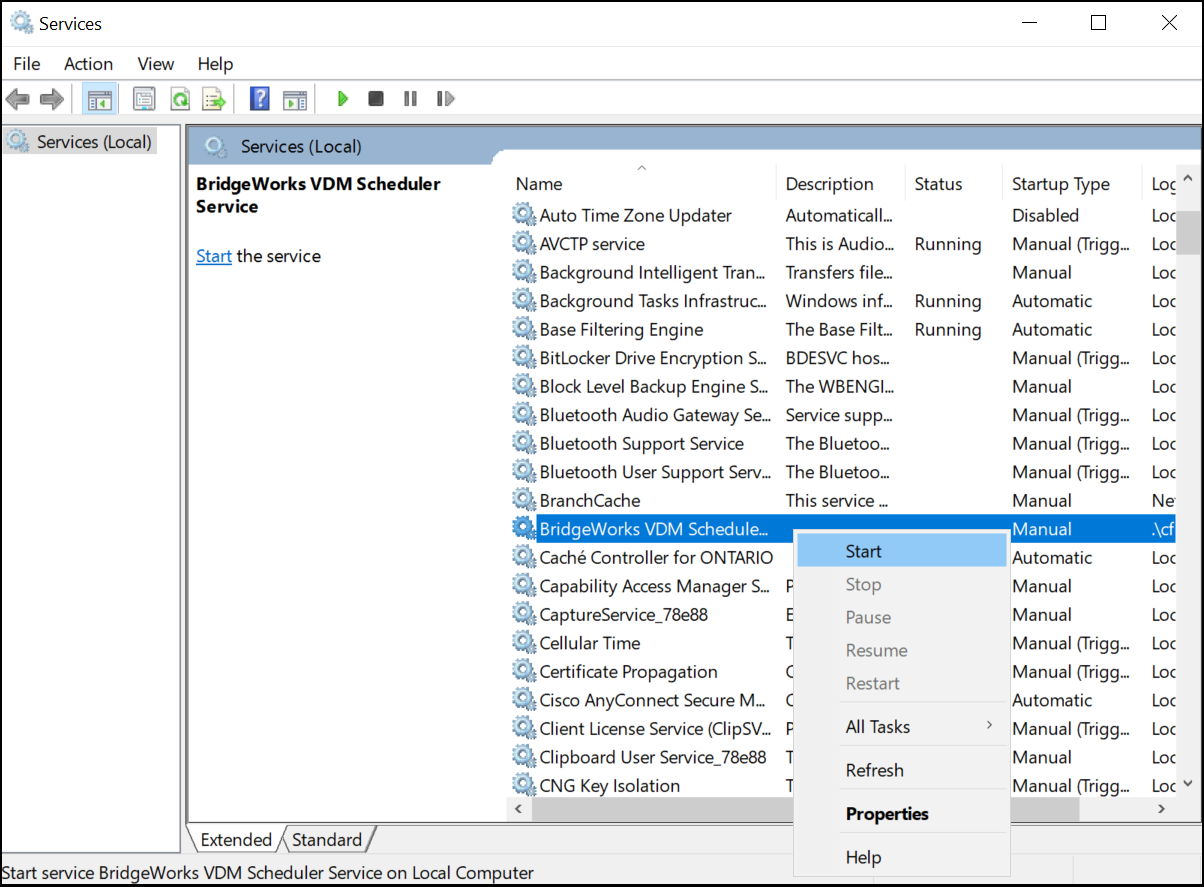Image resolution: width=1204 pixels, height=887 pixels.
Task: Select Bluetooth User Support Serv... service
Action: click(842, 472)
